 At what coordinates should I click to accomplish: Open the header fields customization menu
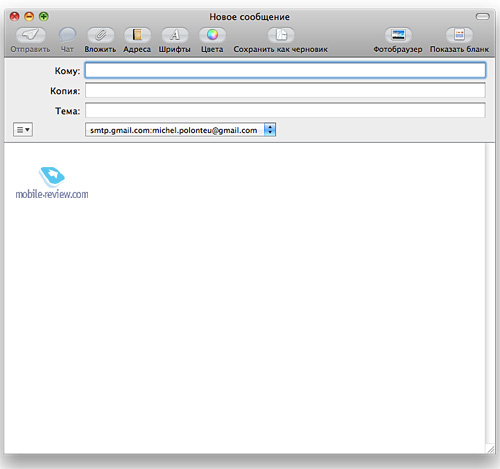(23, 129)
